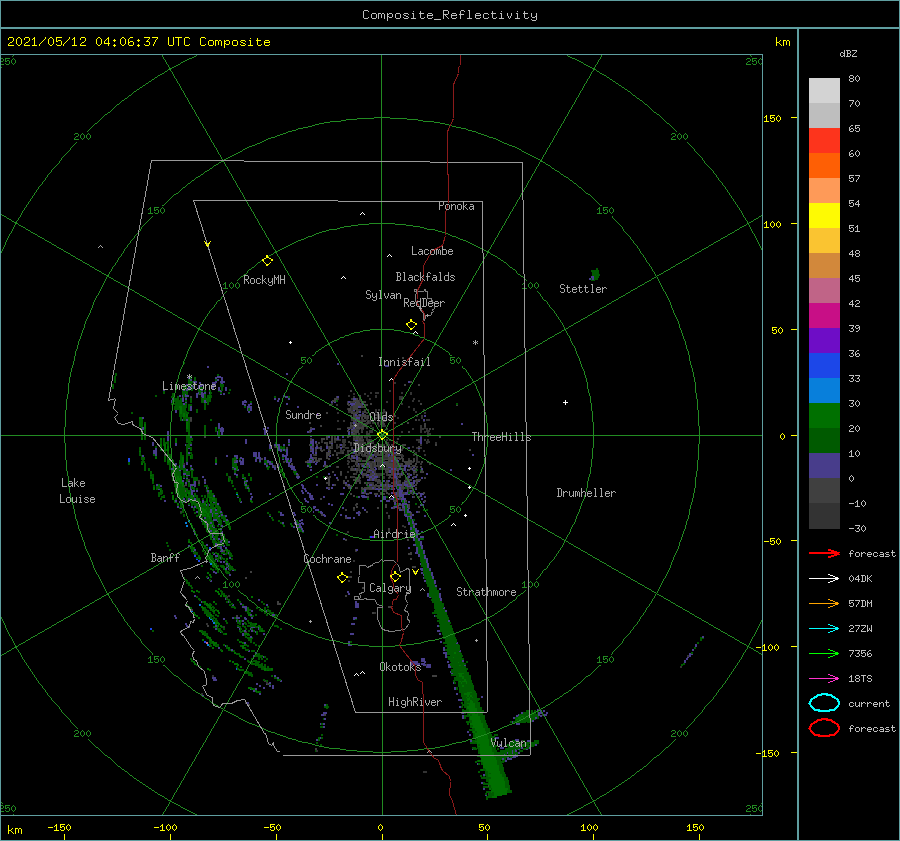Click the ThreeHills town label
Image resolution: width=900 pixels, height=841 pixels.
501,437
